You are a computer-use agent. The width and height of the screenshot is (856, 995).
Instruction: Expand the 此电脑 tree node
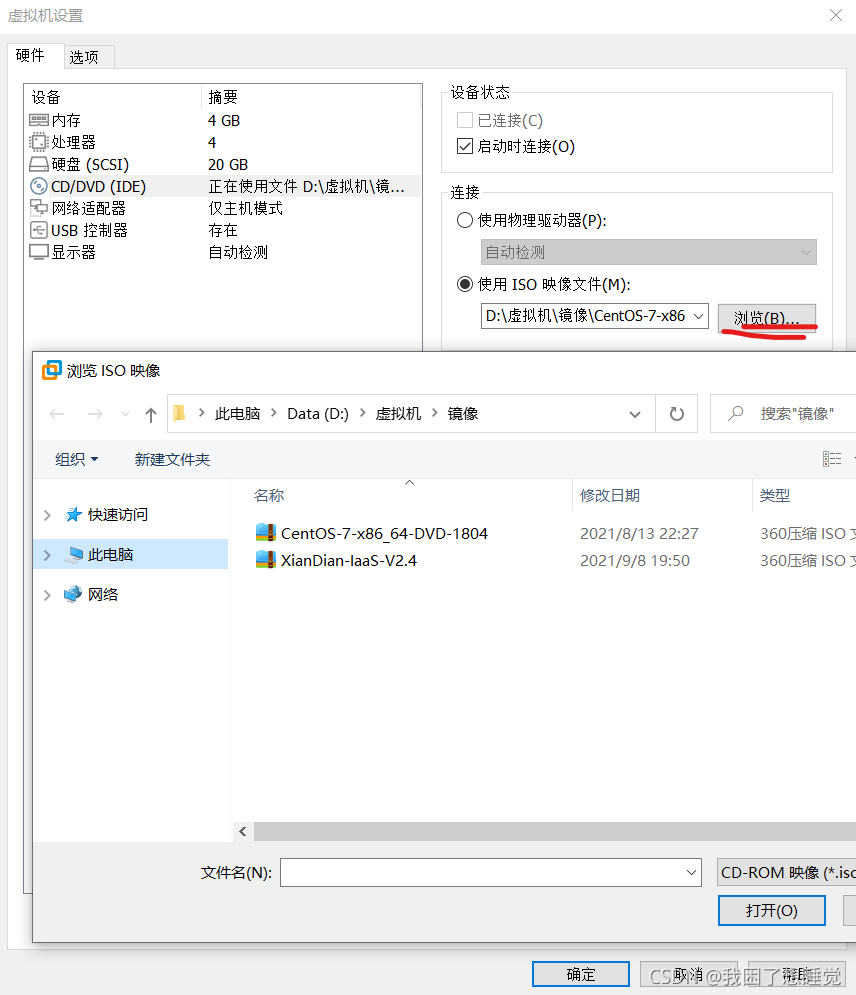point(47,555)
